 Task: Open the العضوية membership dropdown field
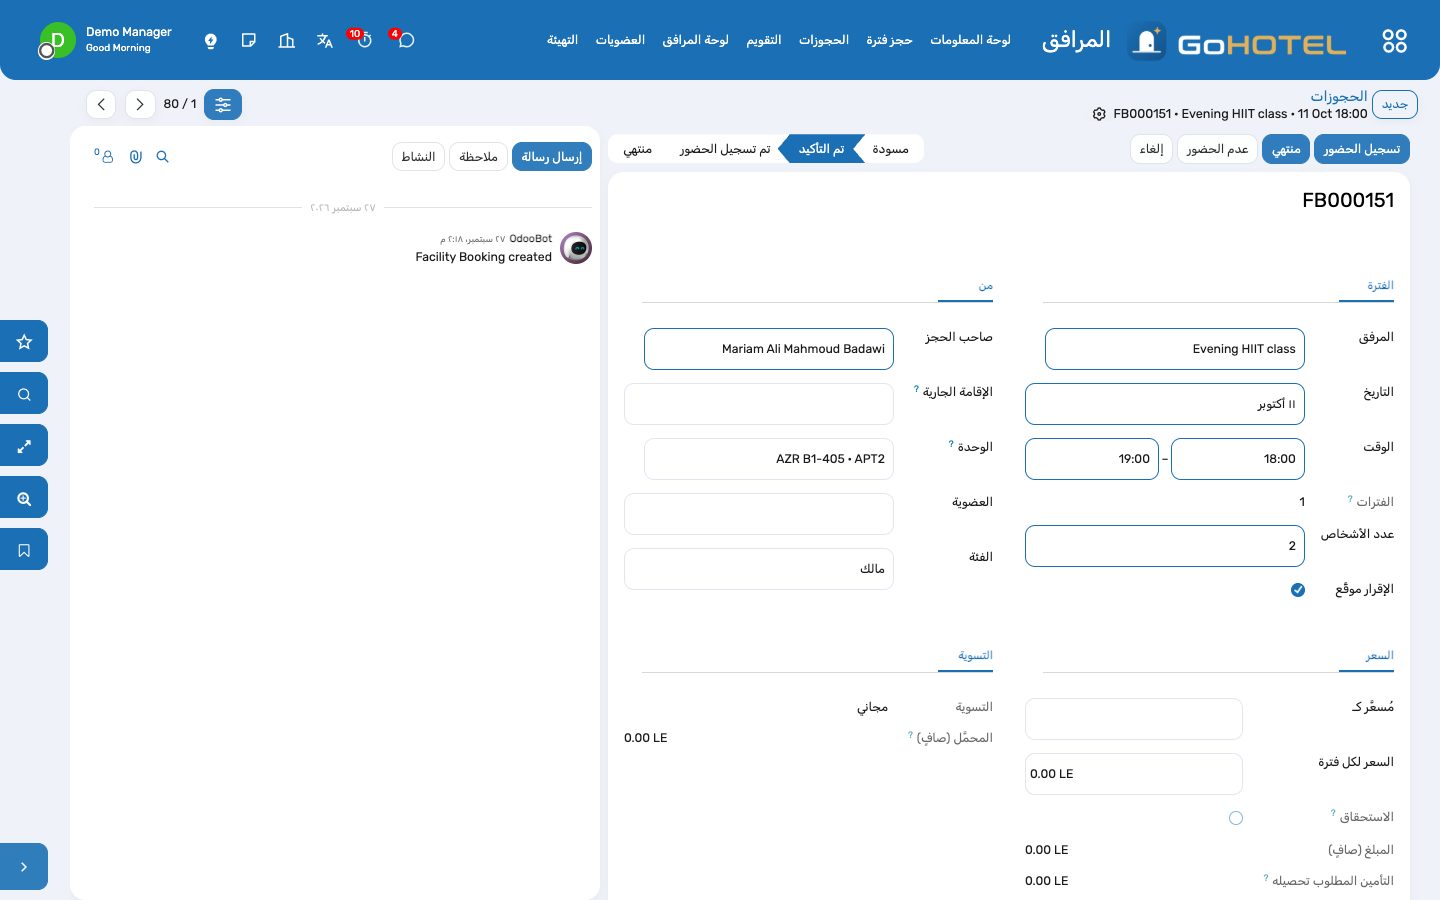coord(759,514)
